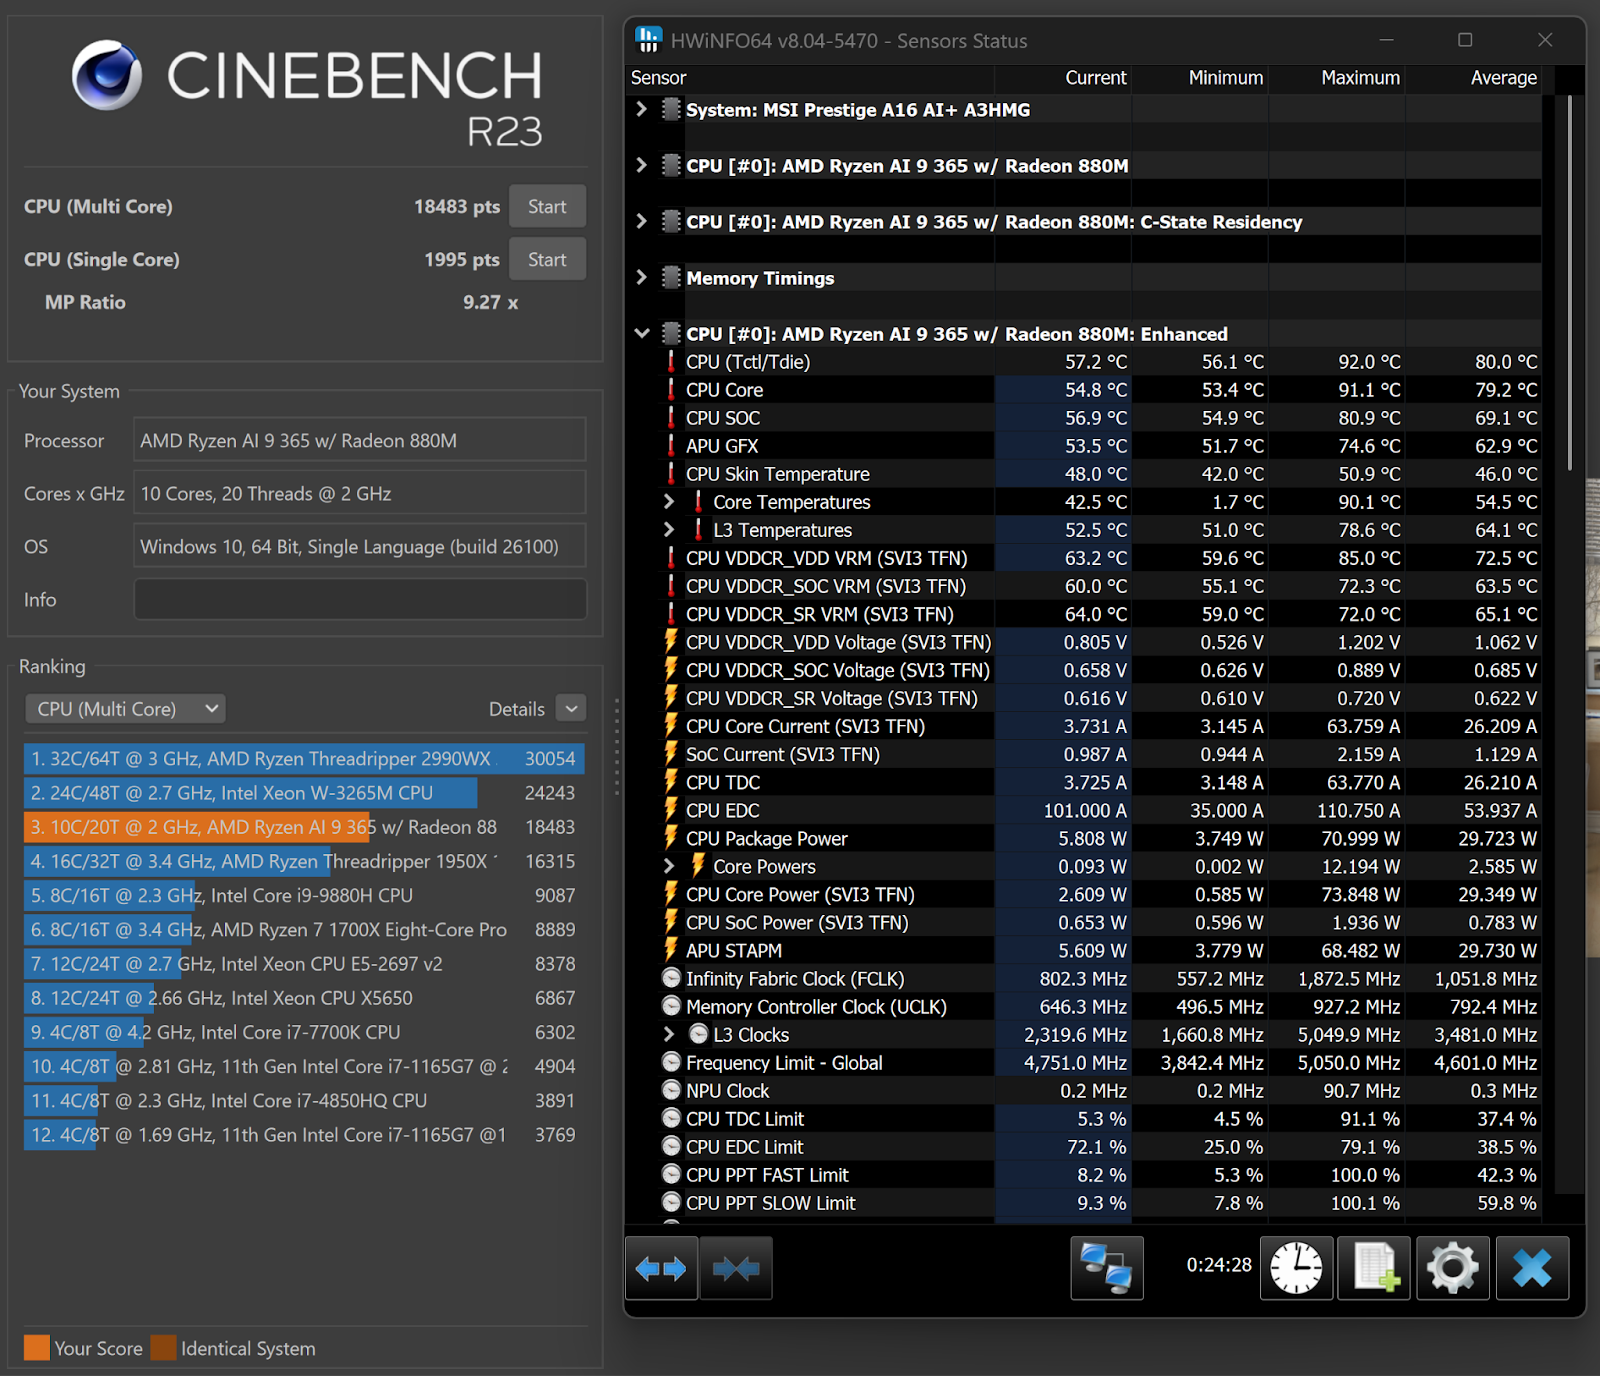
Task: Select ranking row Intel Core i7-7700K
Action: (304, 1032)
